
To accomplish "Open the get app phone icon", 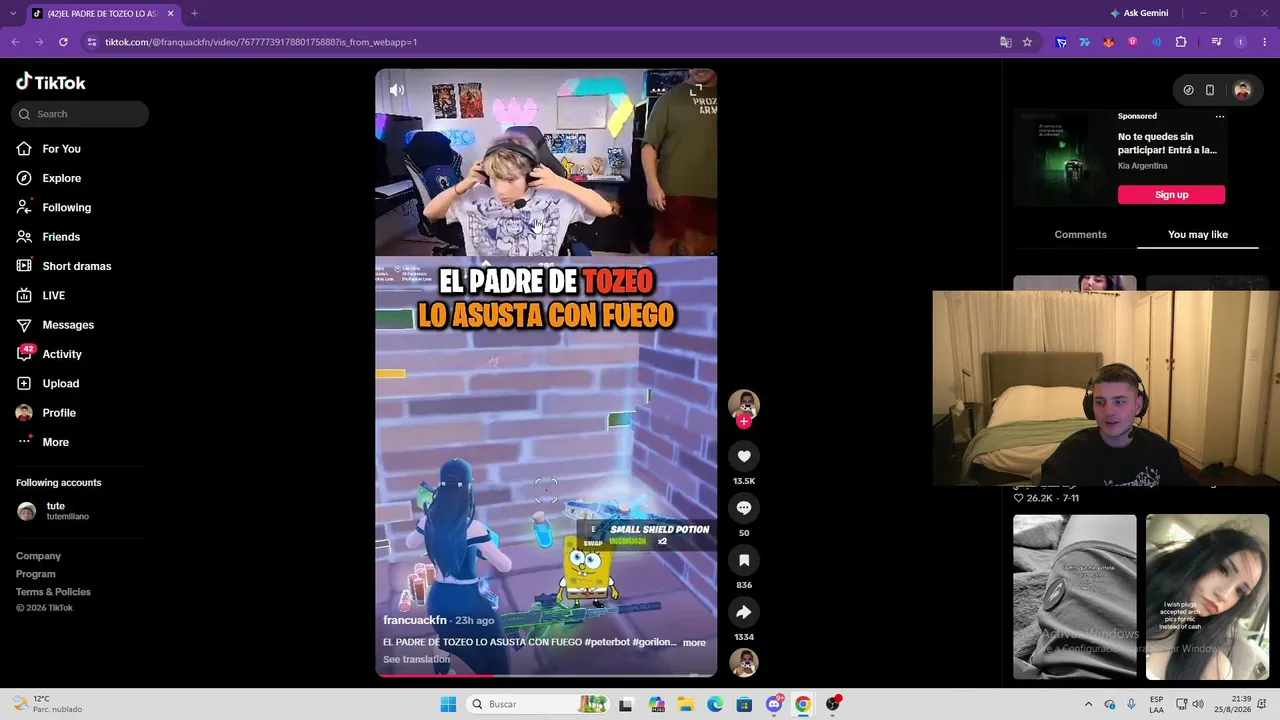I will coord(1210,90).
